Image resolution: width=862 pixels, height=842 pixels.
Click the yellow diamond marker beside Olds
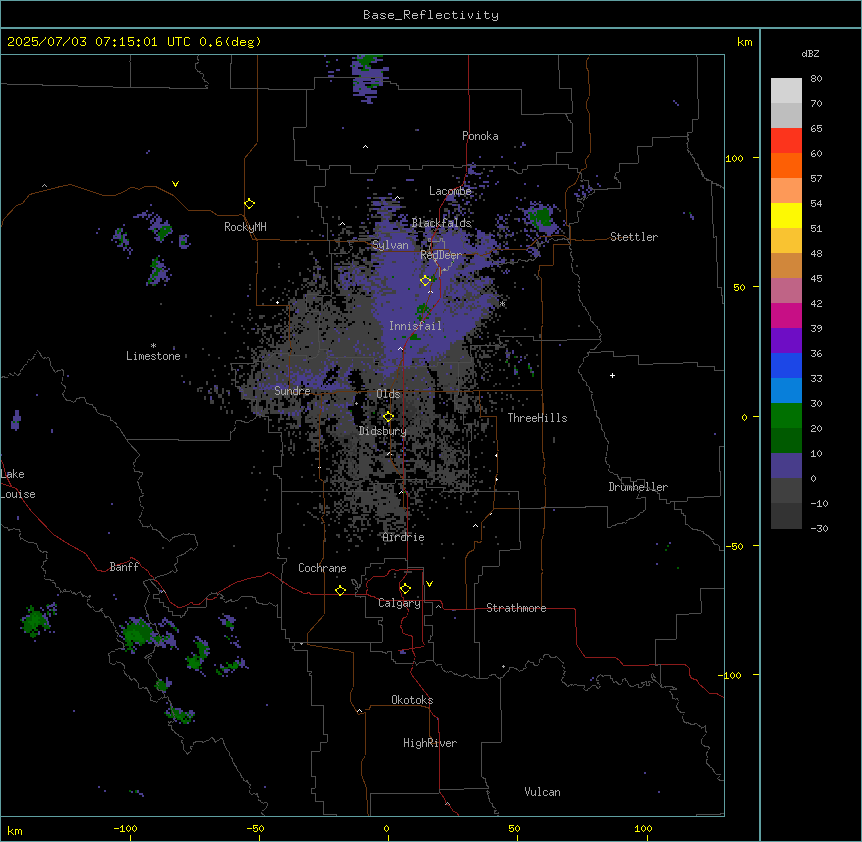[388, 417]
